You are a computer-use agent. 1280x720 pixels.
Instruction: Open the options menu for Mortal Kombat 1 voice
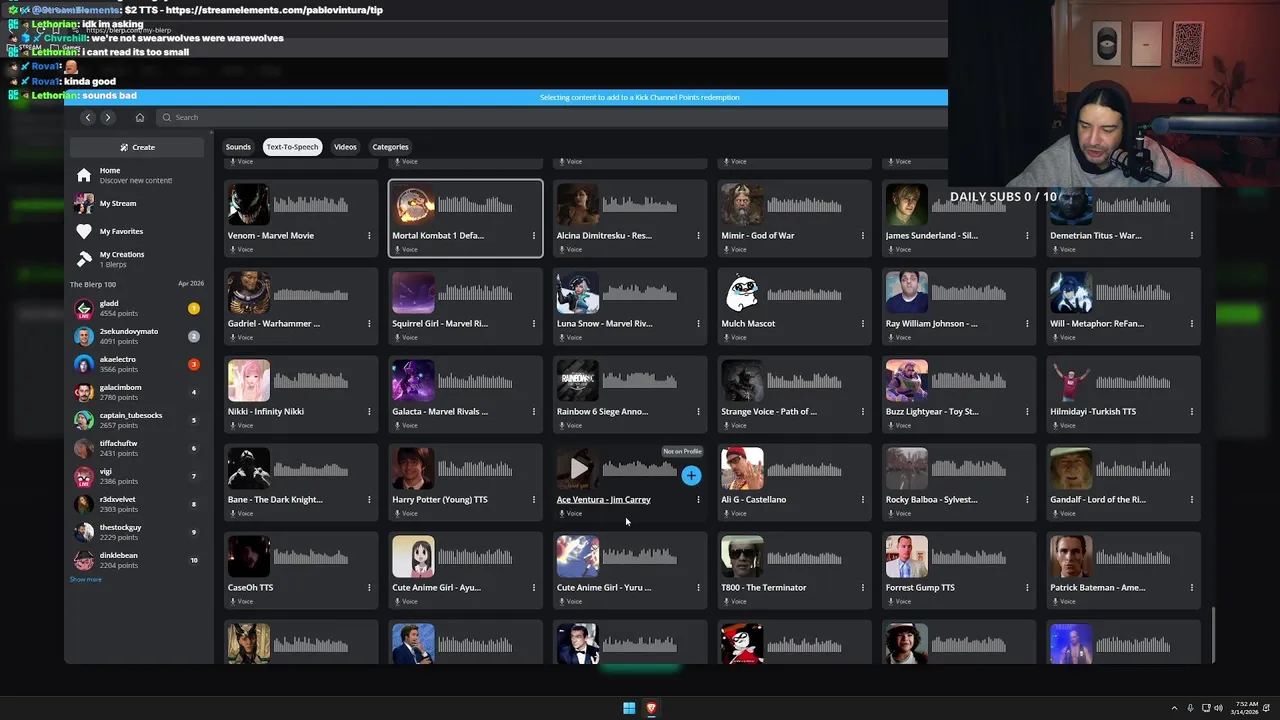pyautogui.click(x=533, y=236)
